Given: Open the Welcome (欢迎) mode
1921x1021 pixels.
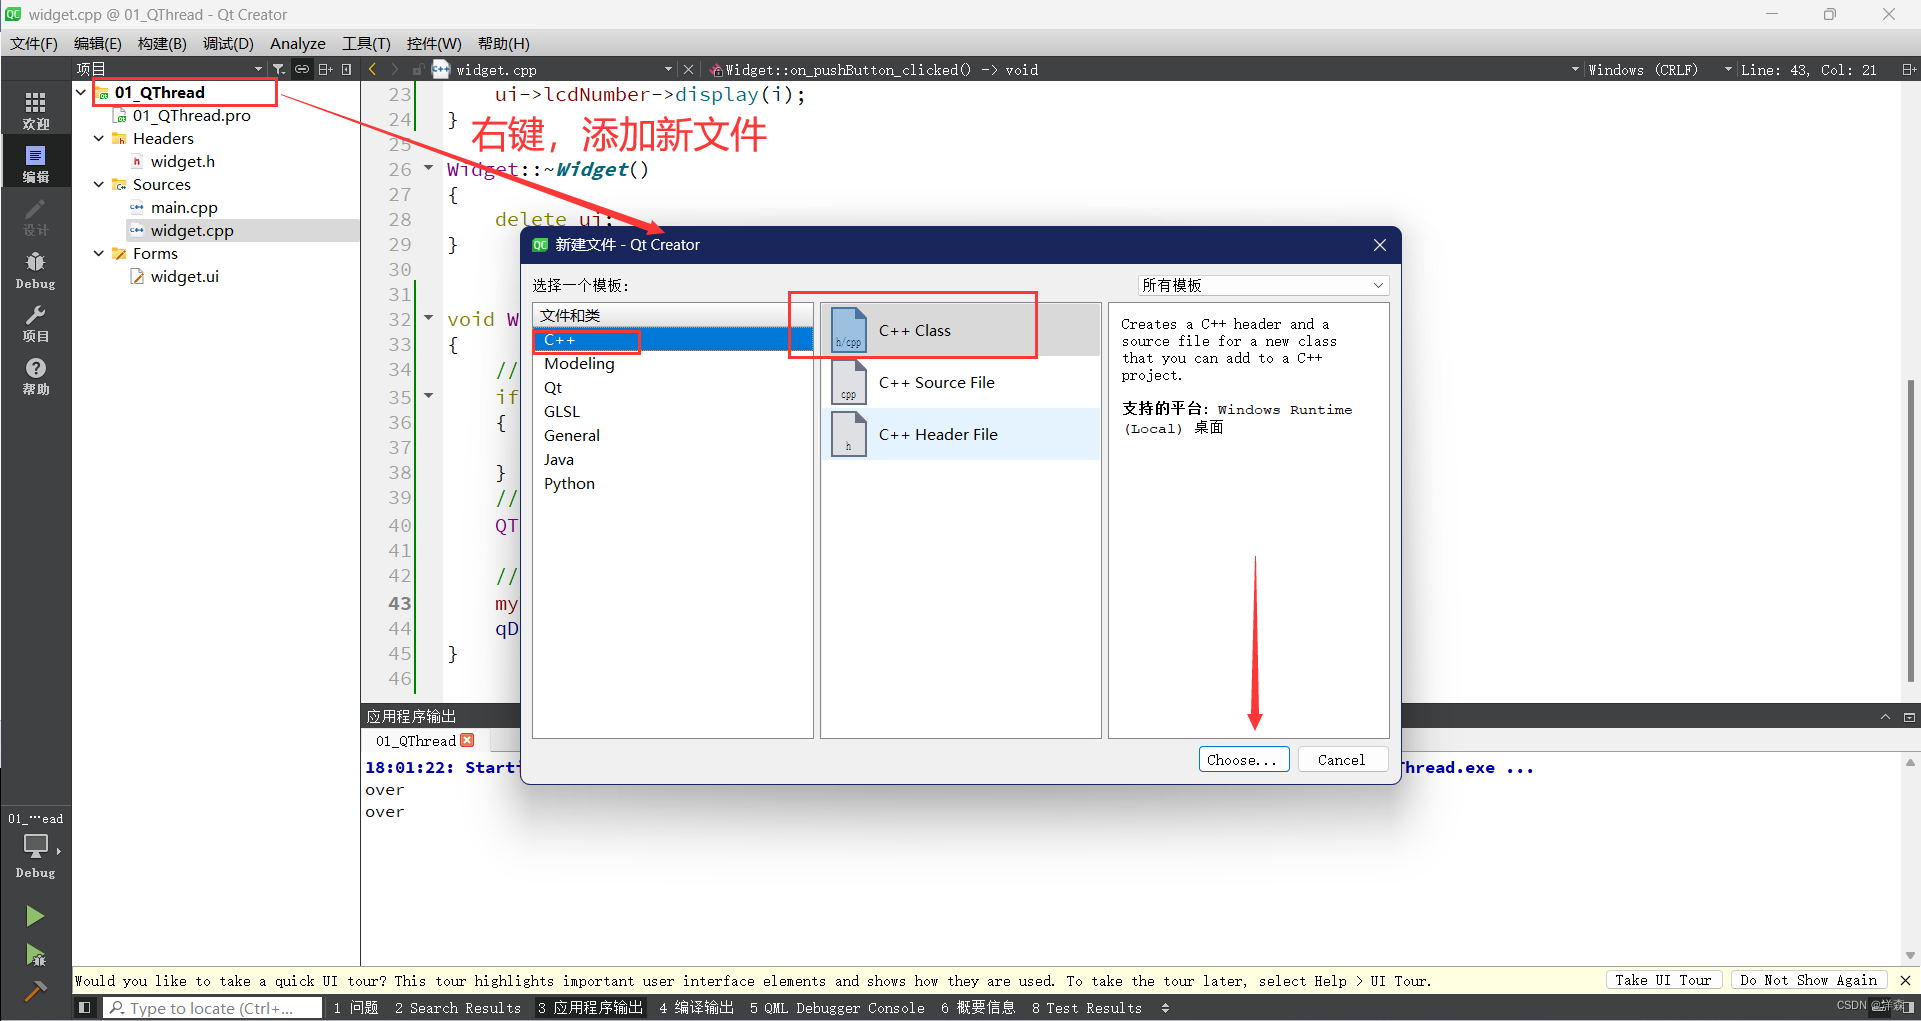Looking at the screenshot, I should pos(36,110).
